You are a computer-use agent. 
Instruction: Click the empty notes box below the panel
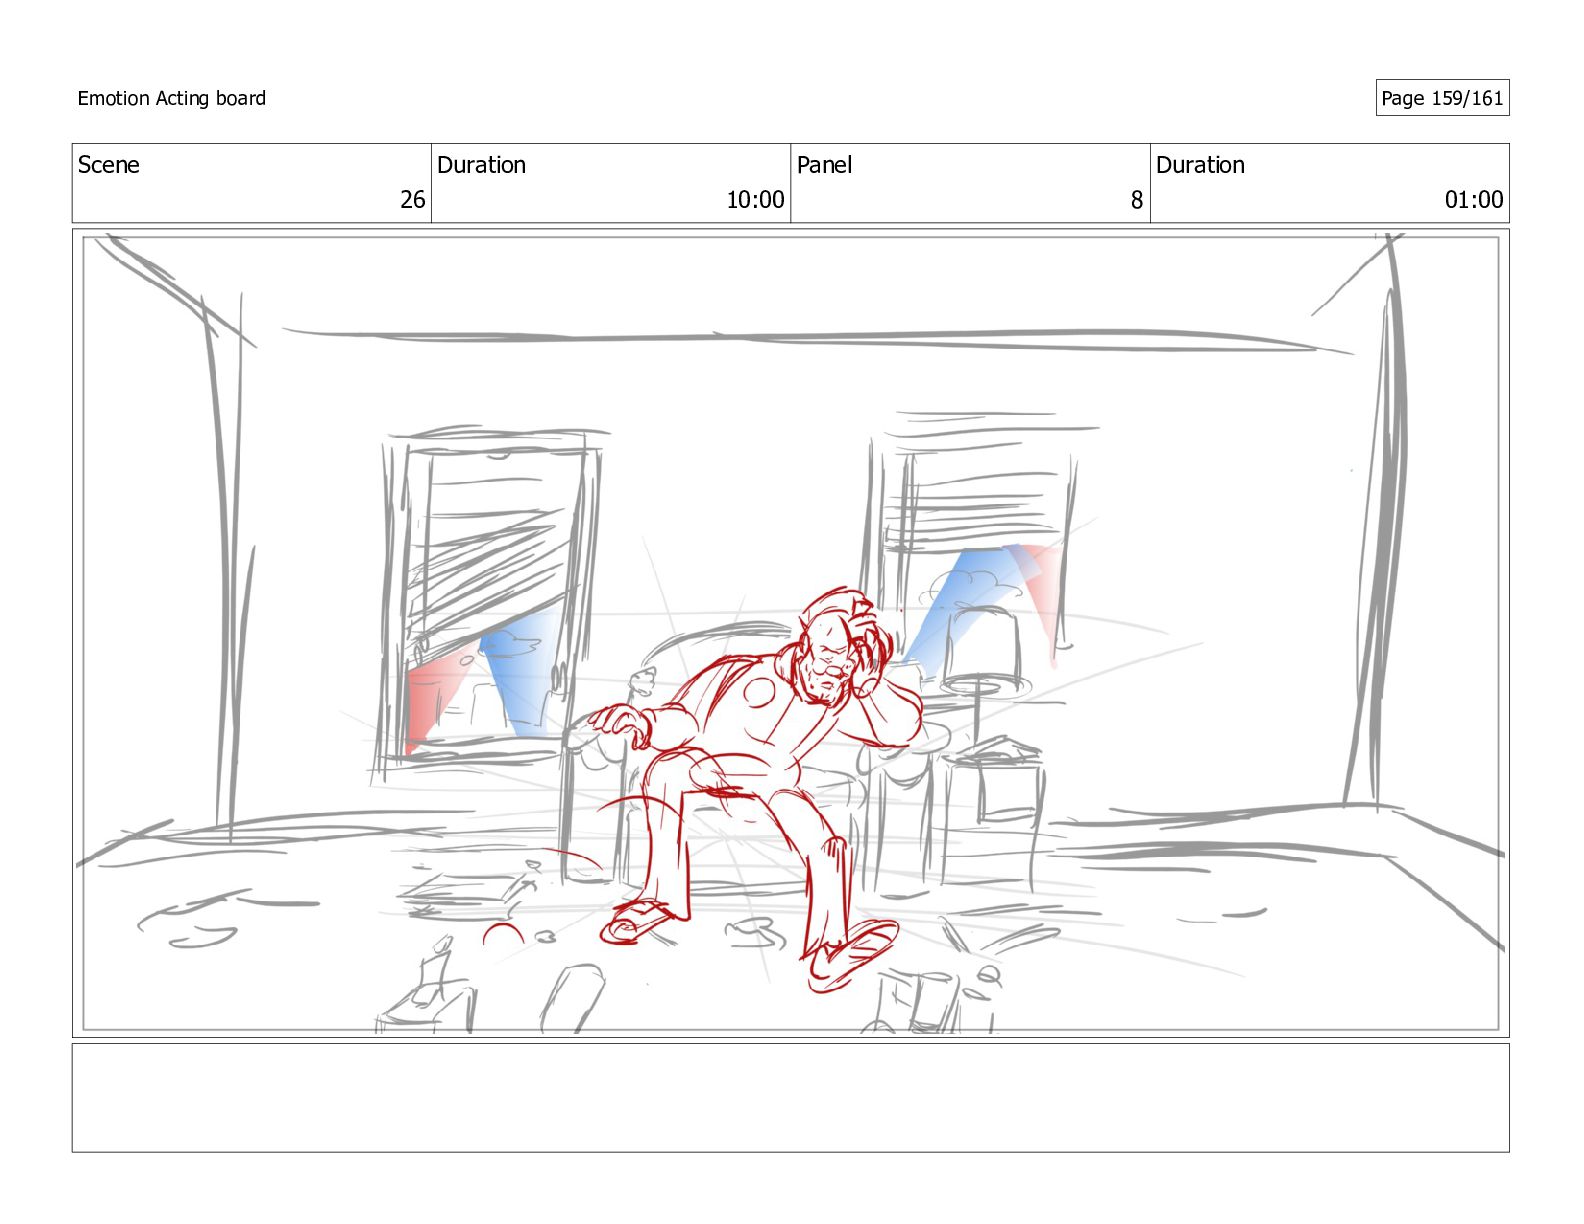(x=790, y=1098)
